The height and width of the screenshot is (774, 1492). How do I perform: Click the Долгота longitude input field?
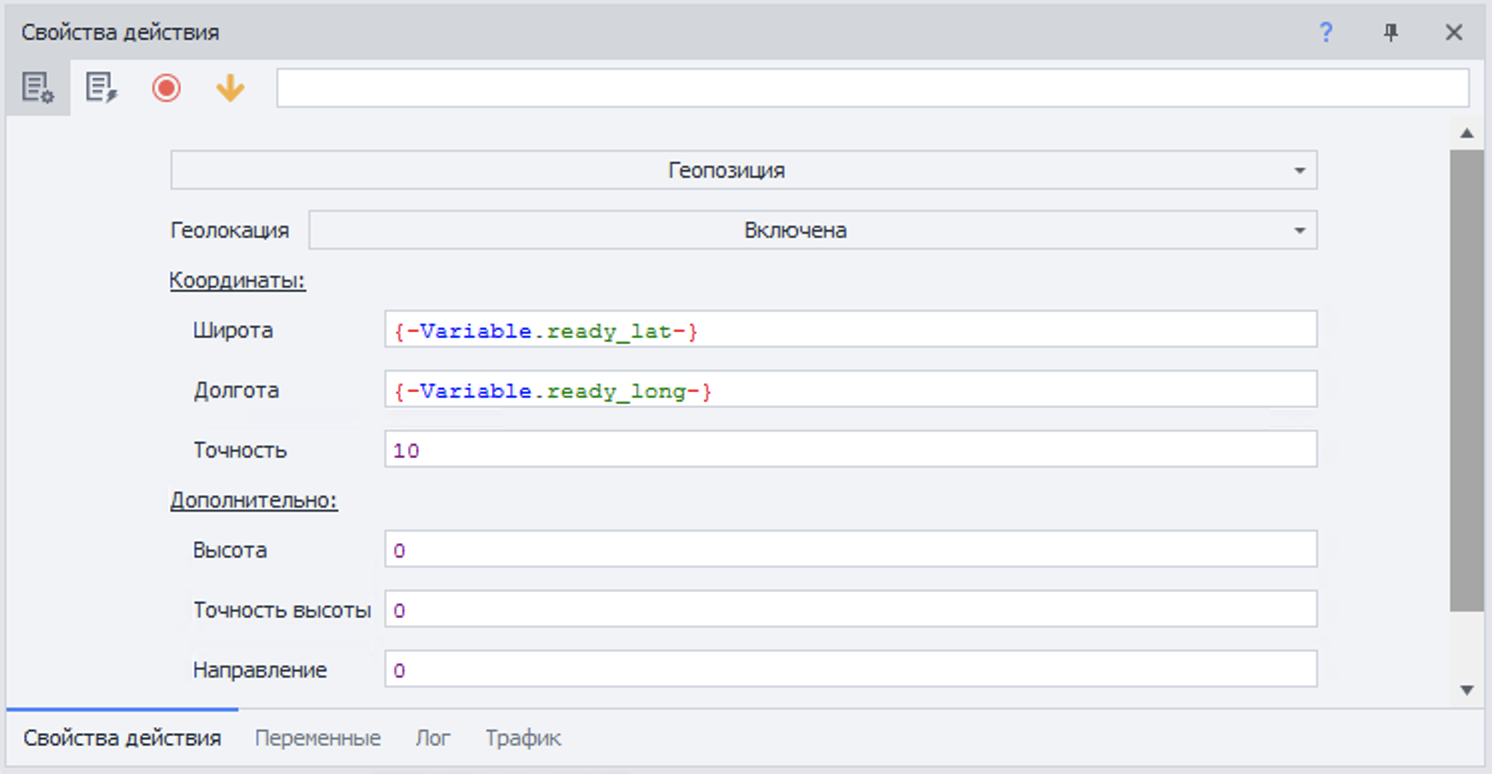pyautogui.click(x=850, y=390)
